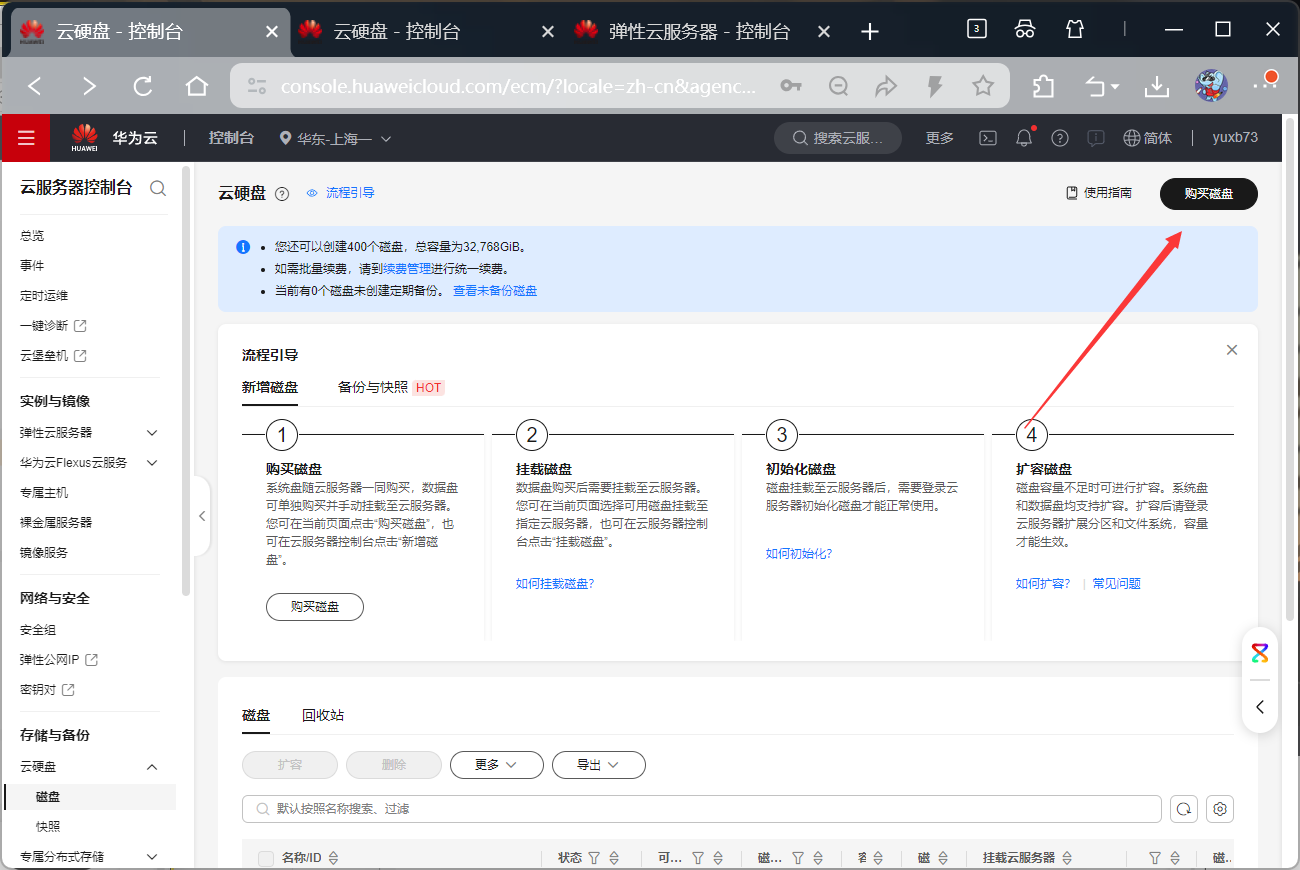This screenshot has height=870, width=1300.
Task: Go to the browser home page
Action: tap(197, 87)
